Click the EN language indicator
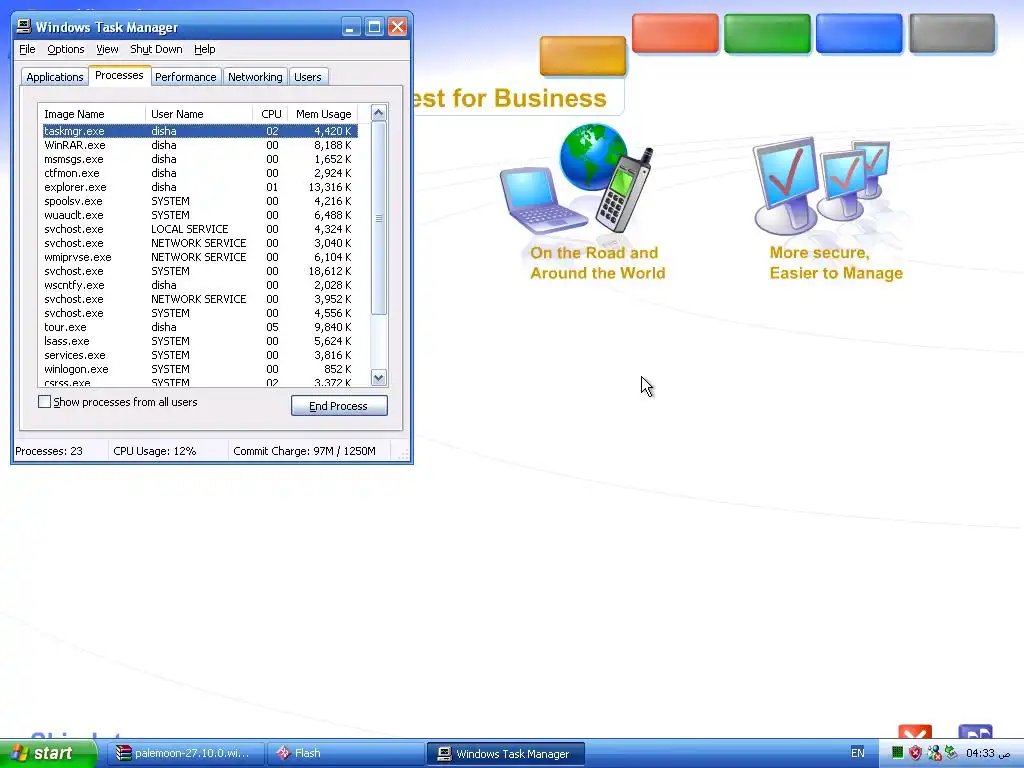Image resolution: width=1024 pixels, height=768 pixels. pyautogui.click(x=857, y=753)
